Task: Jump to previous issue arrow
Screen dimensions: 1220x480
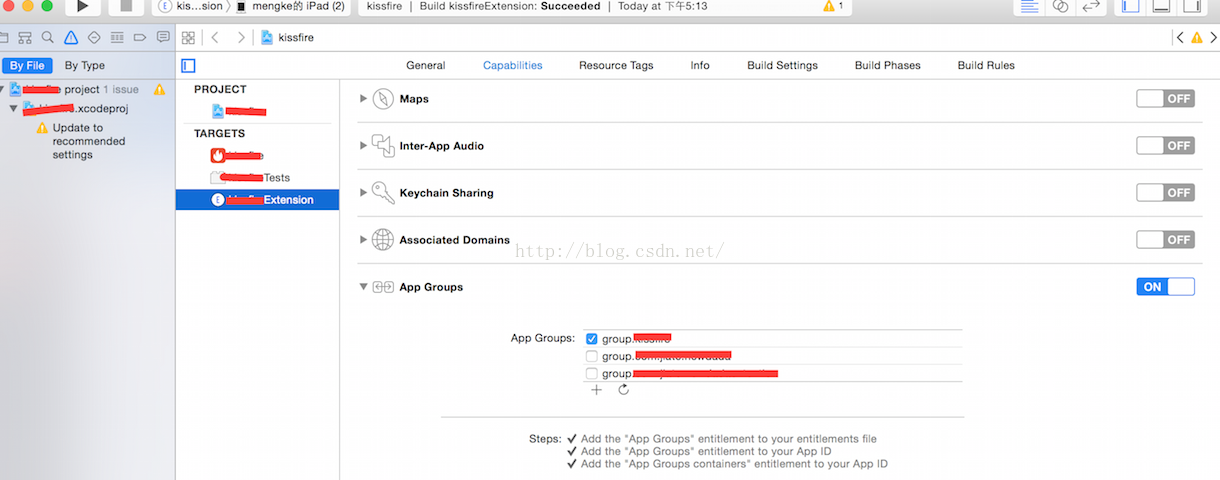Action: coord(1180,38)
